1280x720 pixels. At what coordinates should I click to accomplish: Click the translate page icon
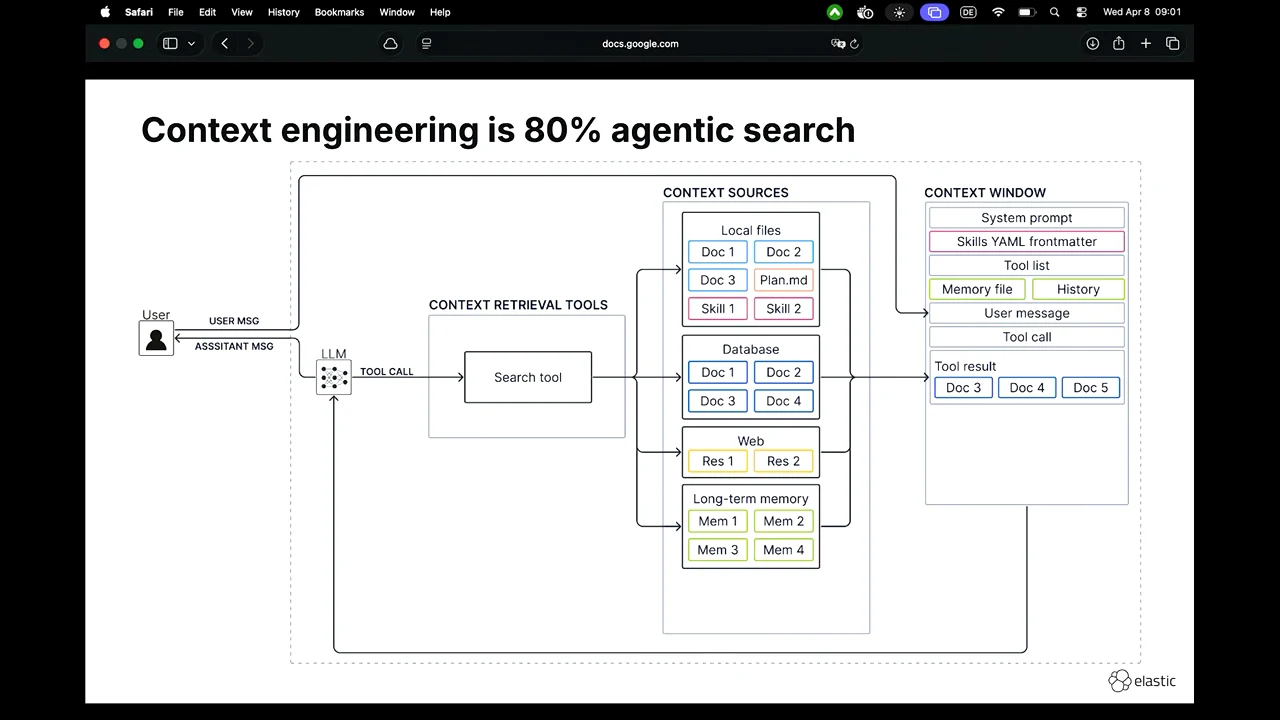[837, 44]
